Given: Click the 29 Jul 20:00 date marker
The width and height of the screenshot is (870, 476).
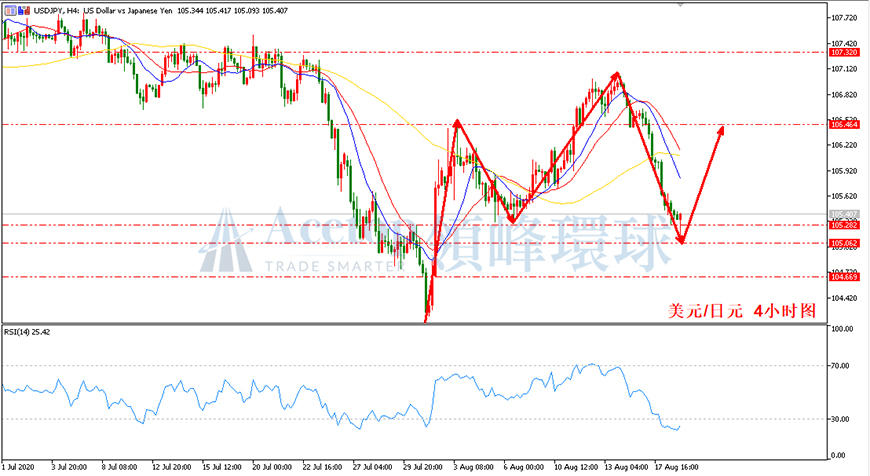Looking at the screenshot, I should point(423,467).
